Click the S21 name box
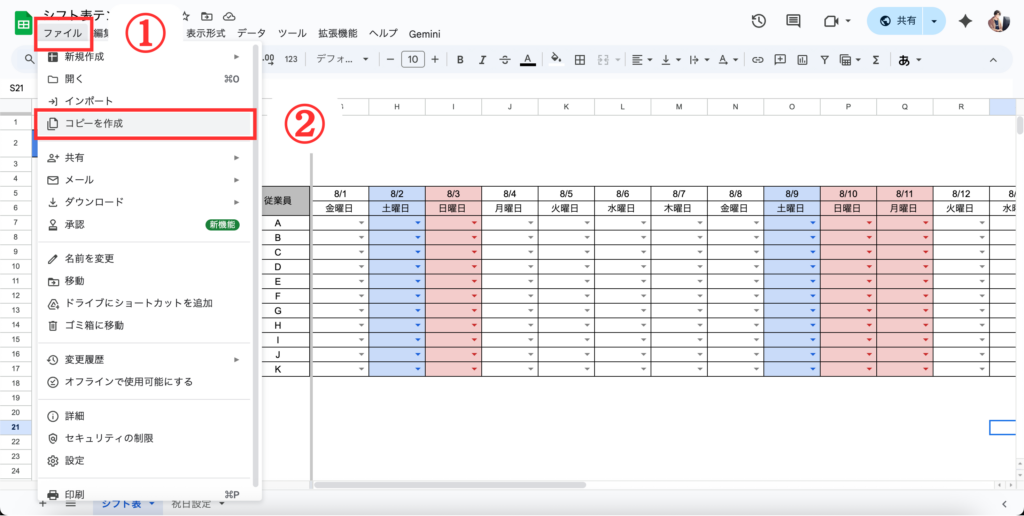Viewport: 1024px width, 516px height. [x=17, y=87]
